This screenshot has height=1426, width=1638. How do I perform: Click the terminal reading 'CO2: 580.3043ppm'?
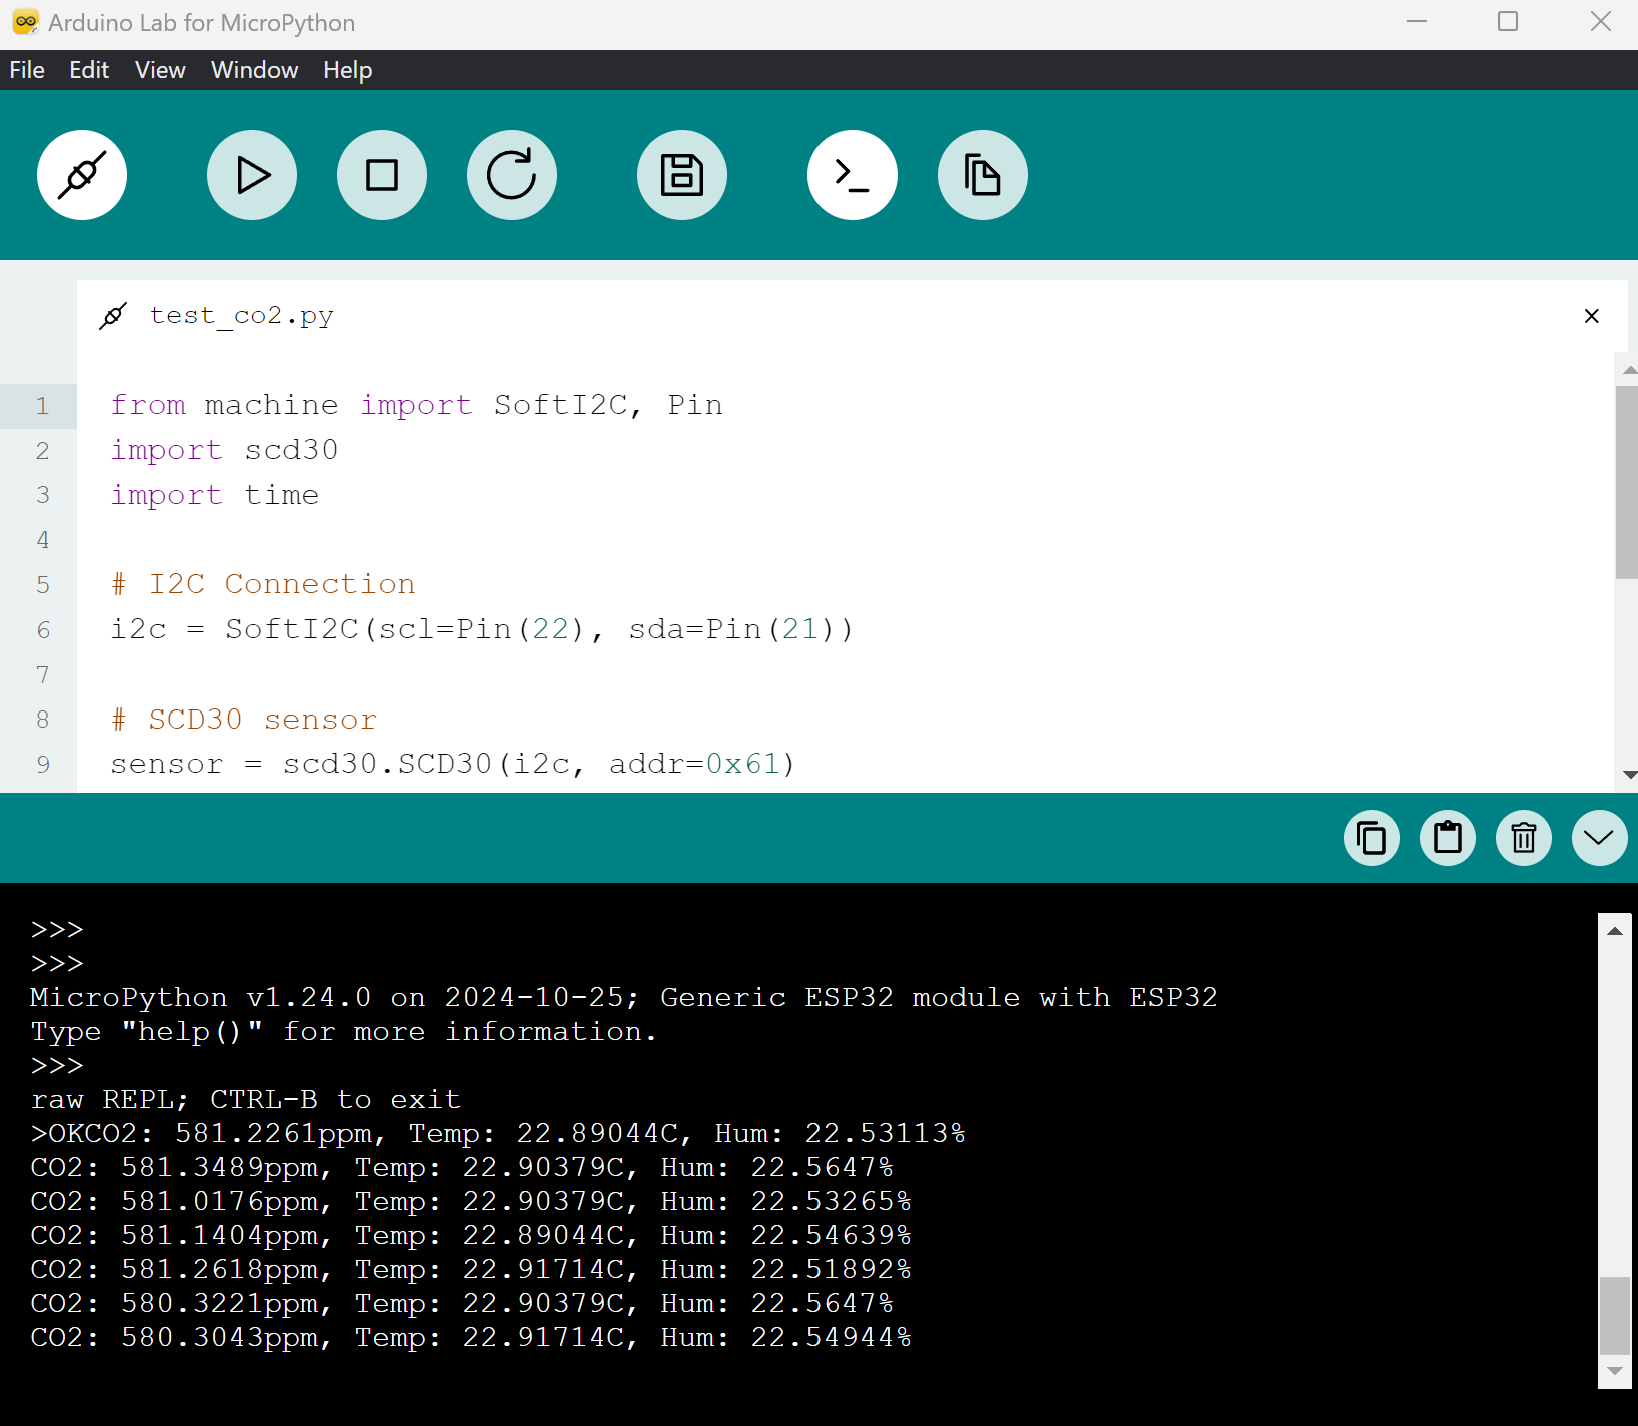[471, 1337]
